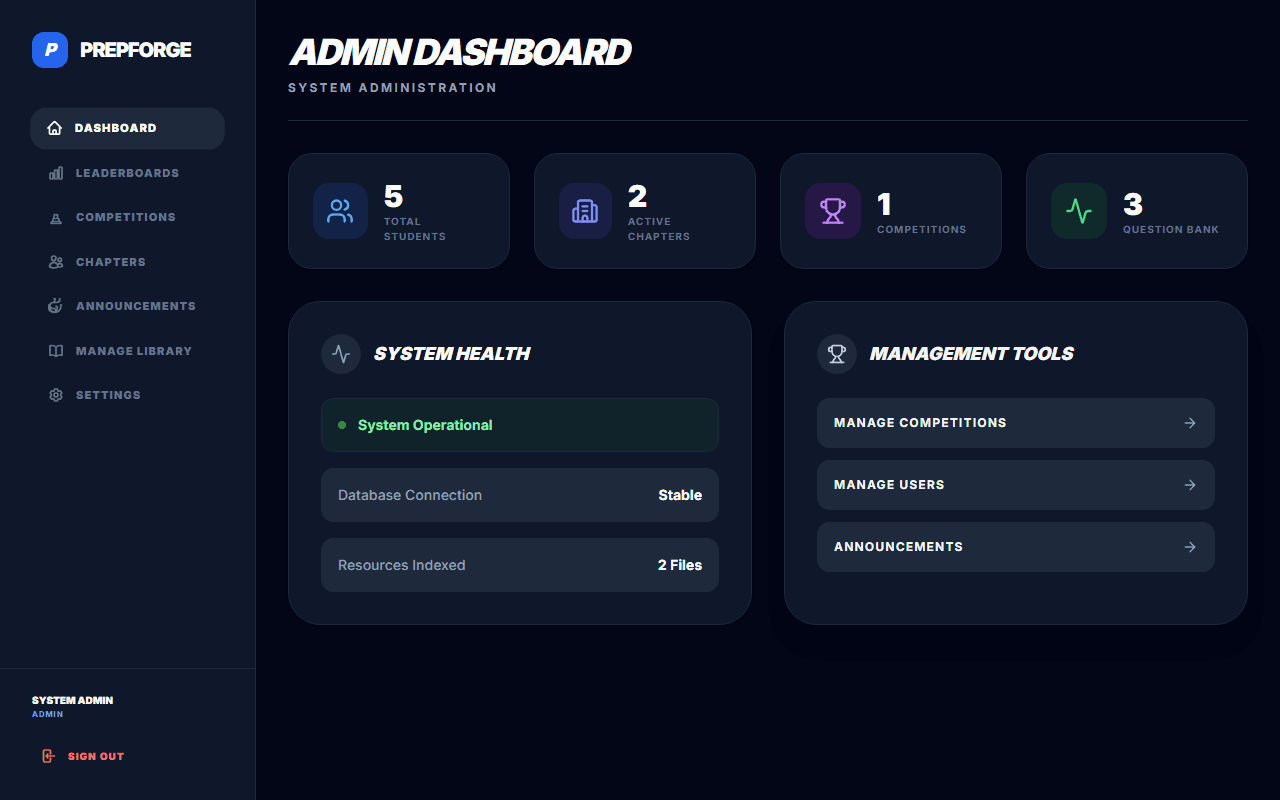Image resolution: width=1280 pixels, height=800 pixels.
Task: Open Manage Competitions arrow
Action: click(x=1190, y=423)
